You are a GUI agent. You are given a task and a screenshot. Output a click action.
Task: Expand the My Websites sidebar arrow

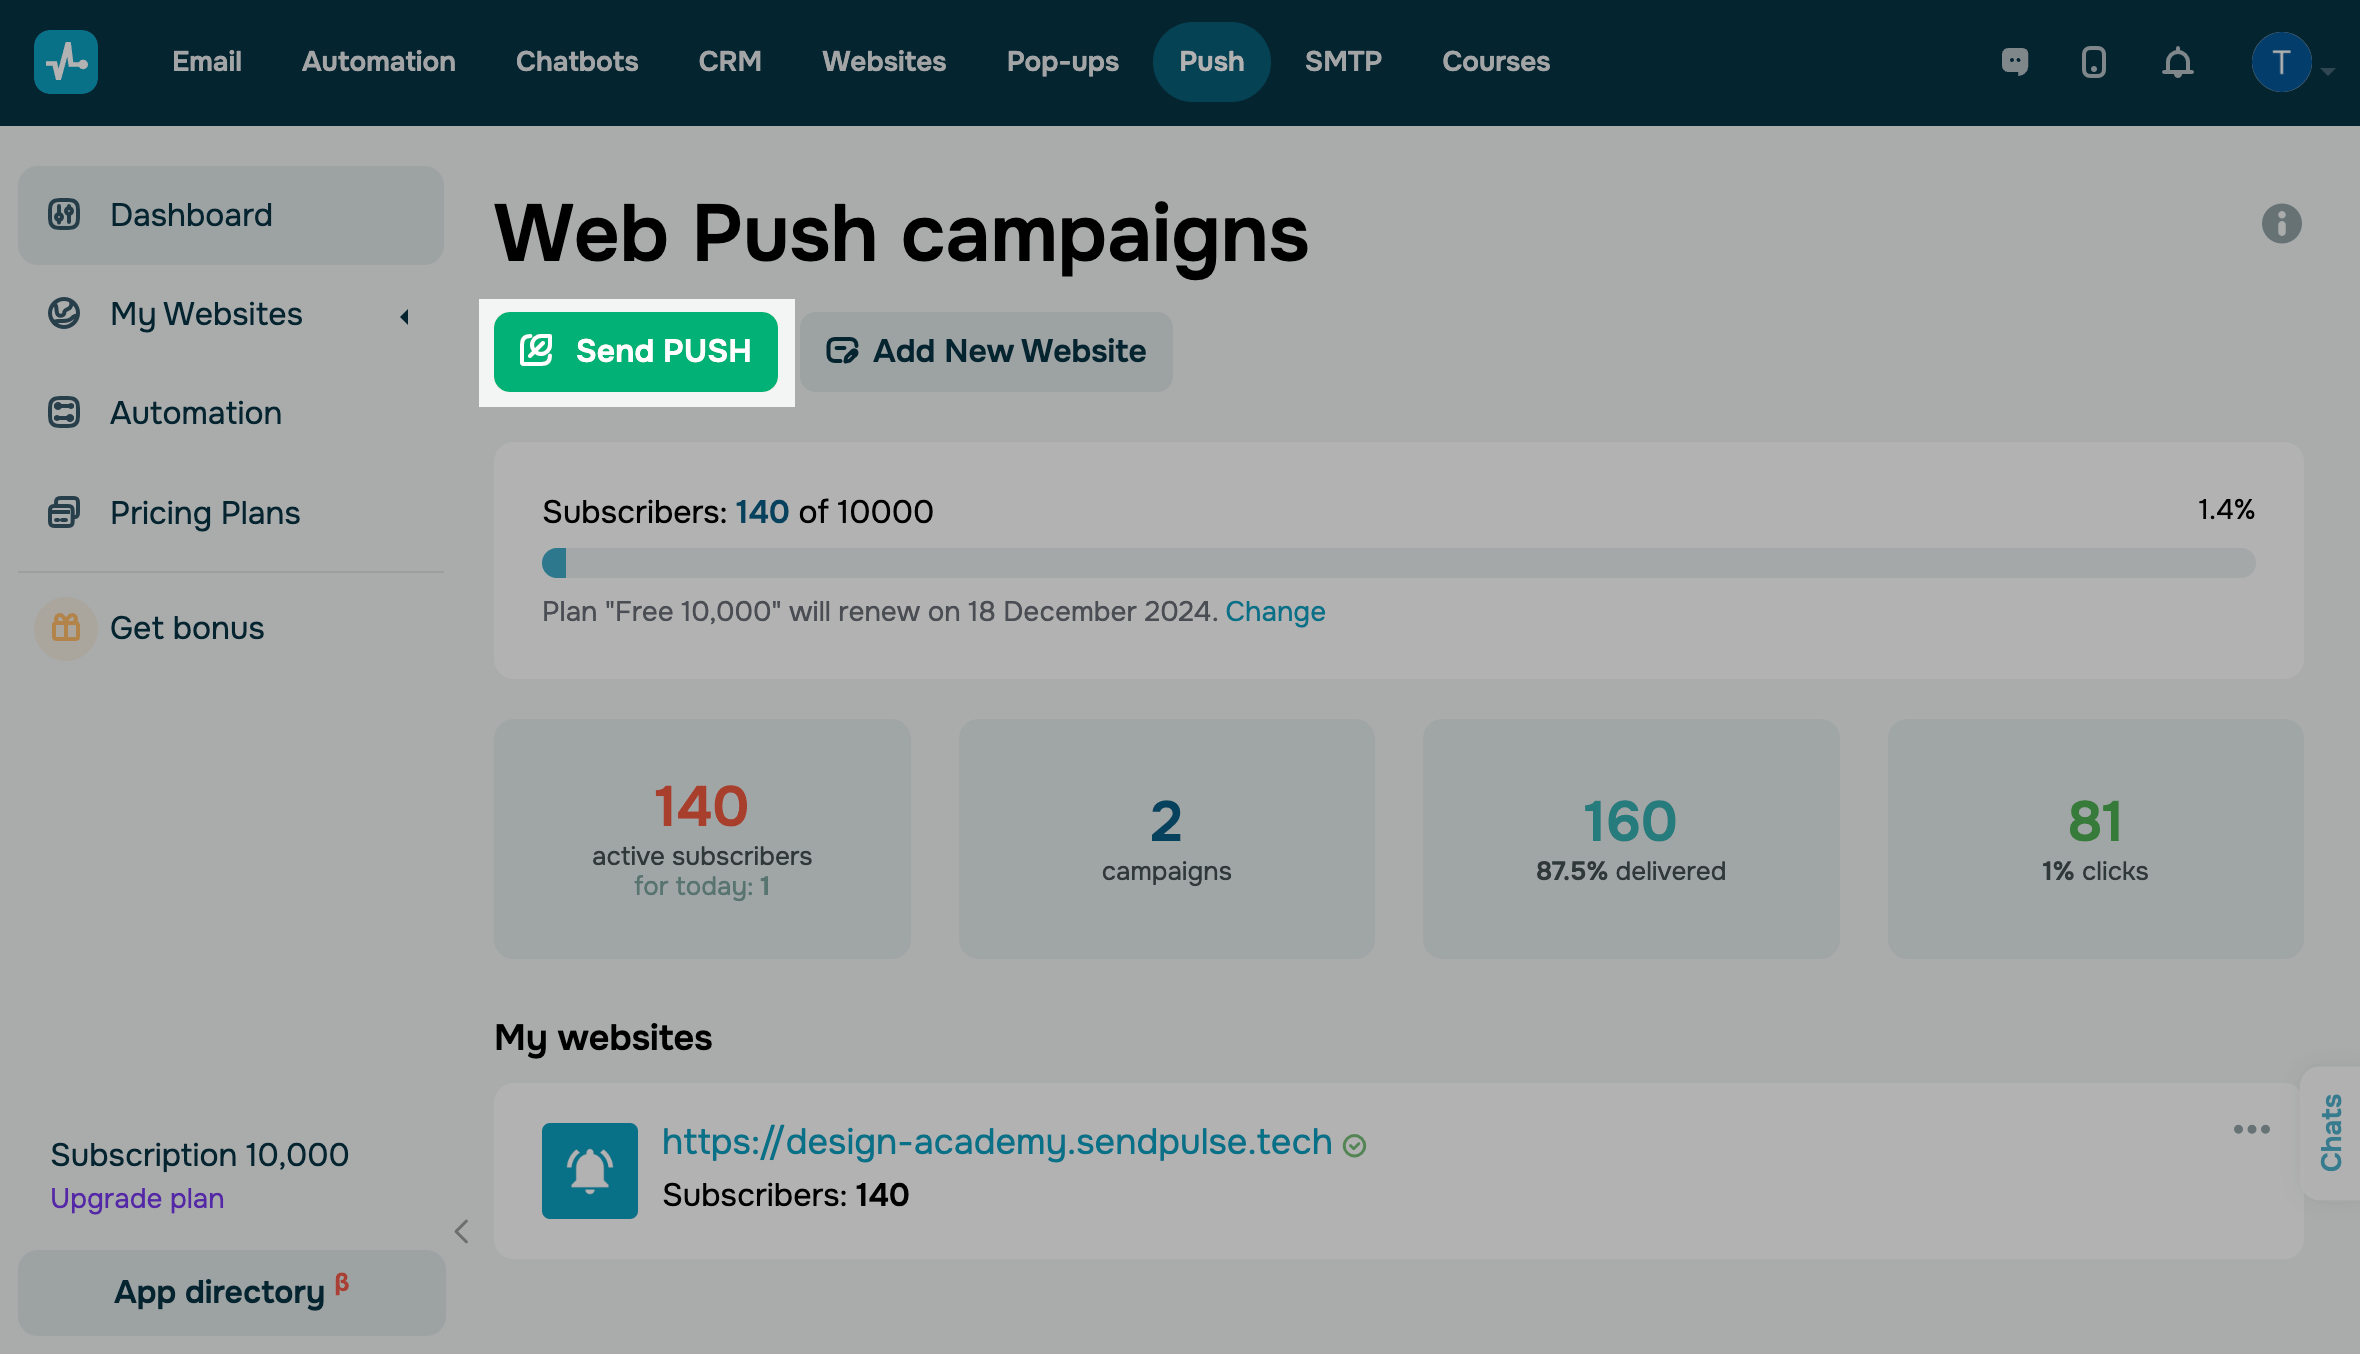[x=405, y=316]
